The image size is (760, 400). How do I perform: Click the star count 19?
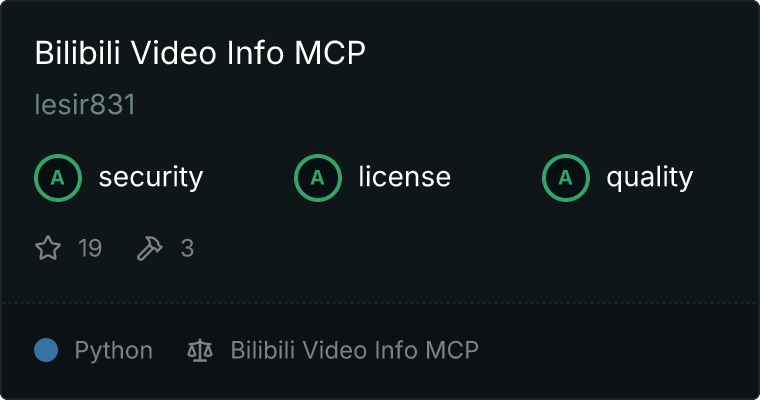click(x=90, y=248)
